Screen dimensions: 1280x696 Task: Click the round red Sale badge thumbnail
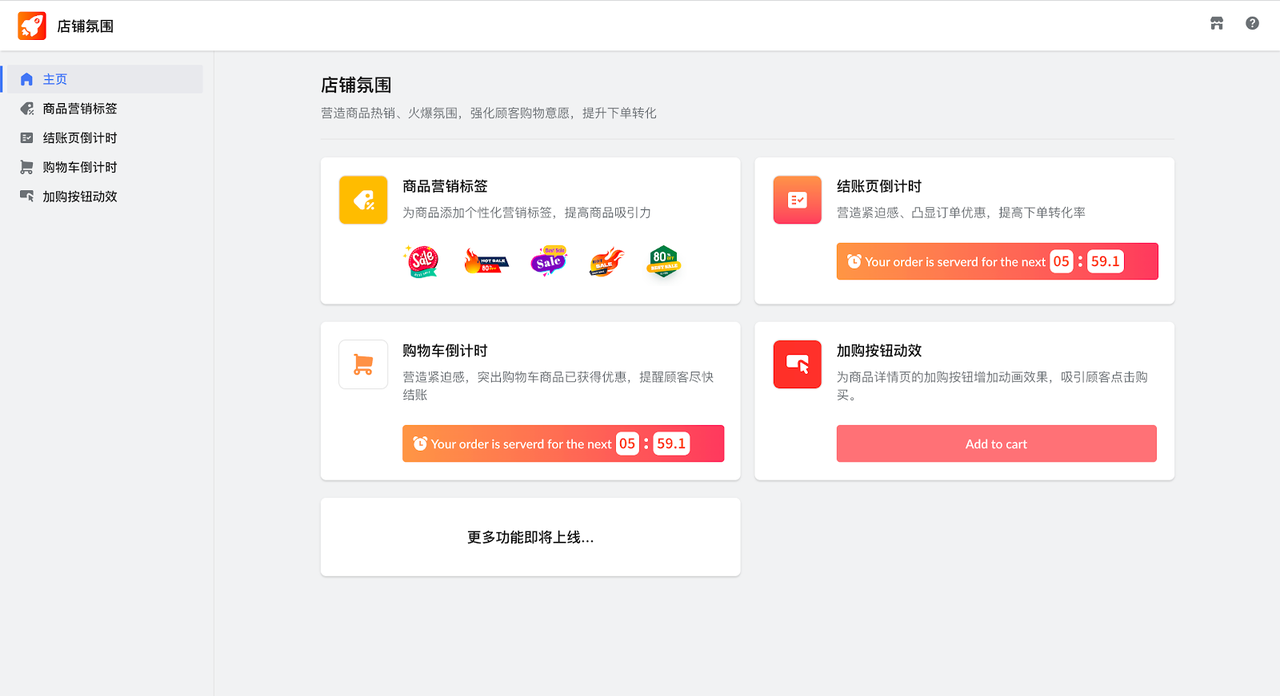(421, 261)
